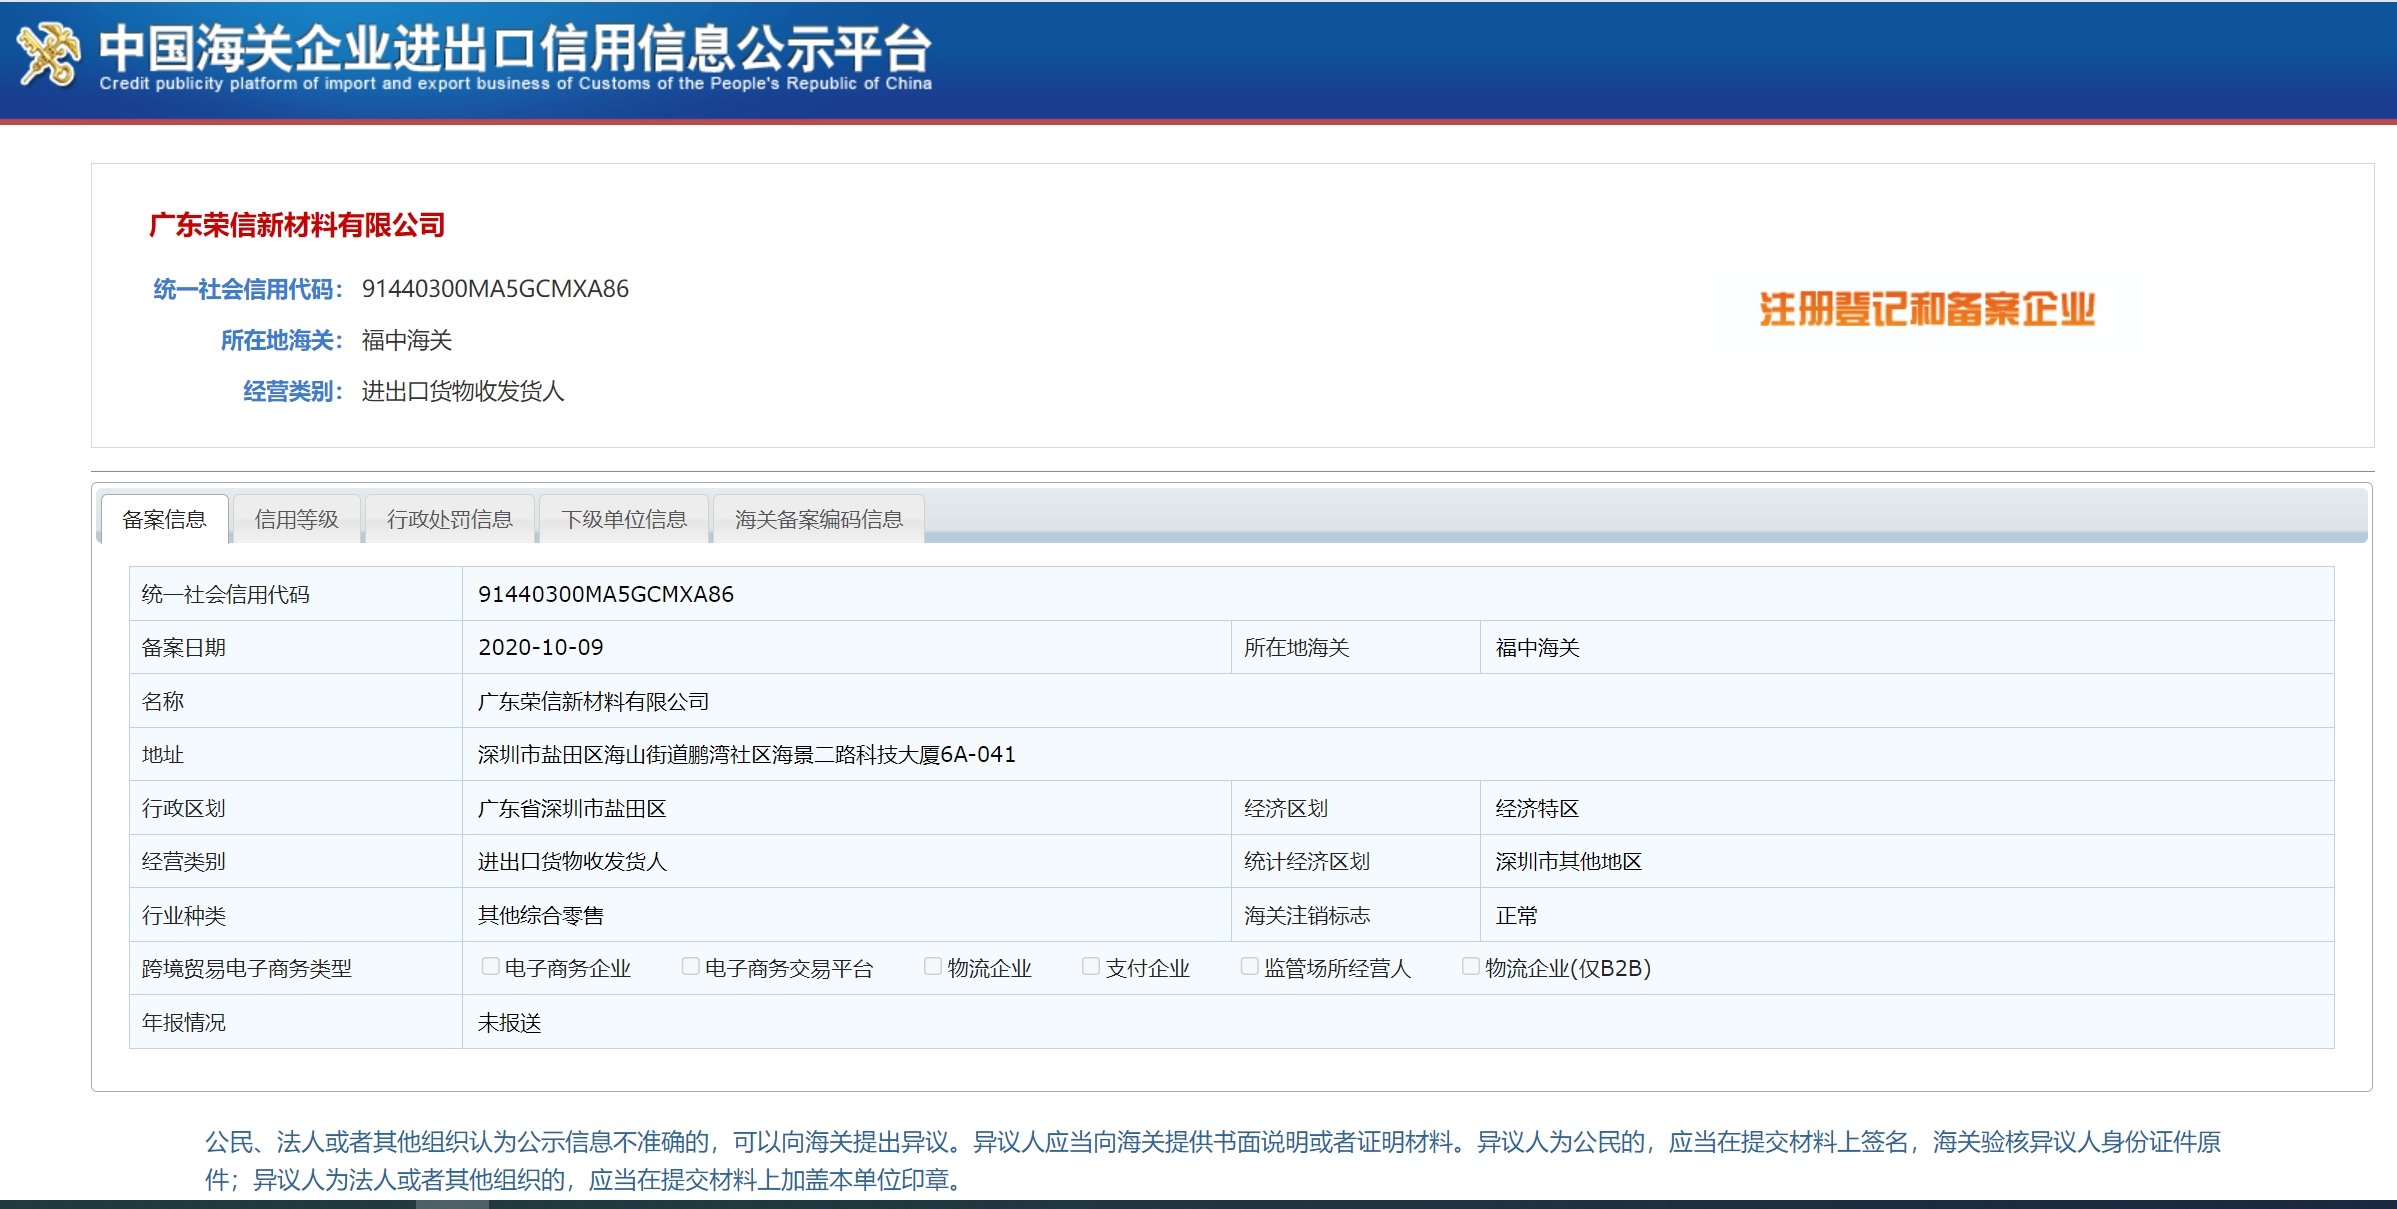Image resolution: width=2397 pixels, height=1209 pixels.
Task: Click the objection notice paragraph at bottom
Action: click(1213, 1160)
